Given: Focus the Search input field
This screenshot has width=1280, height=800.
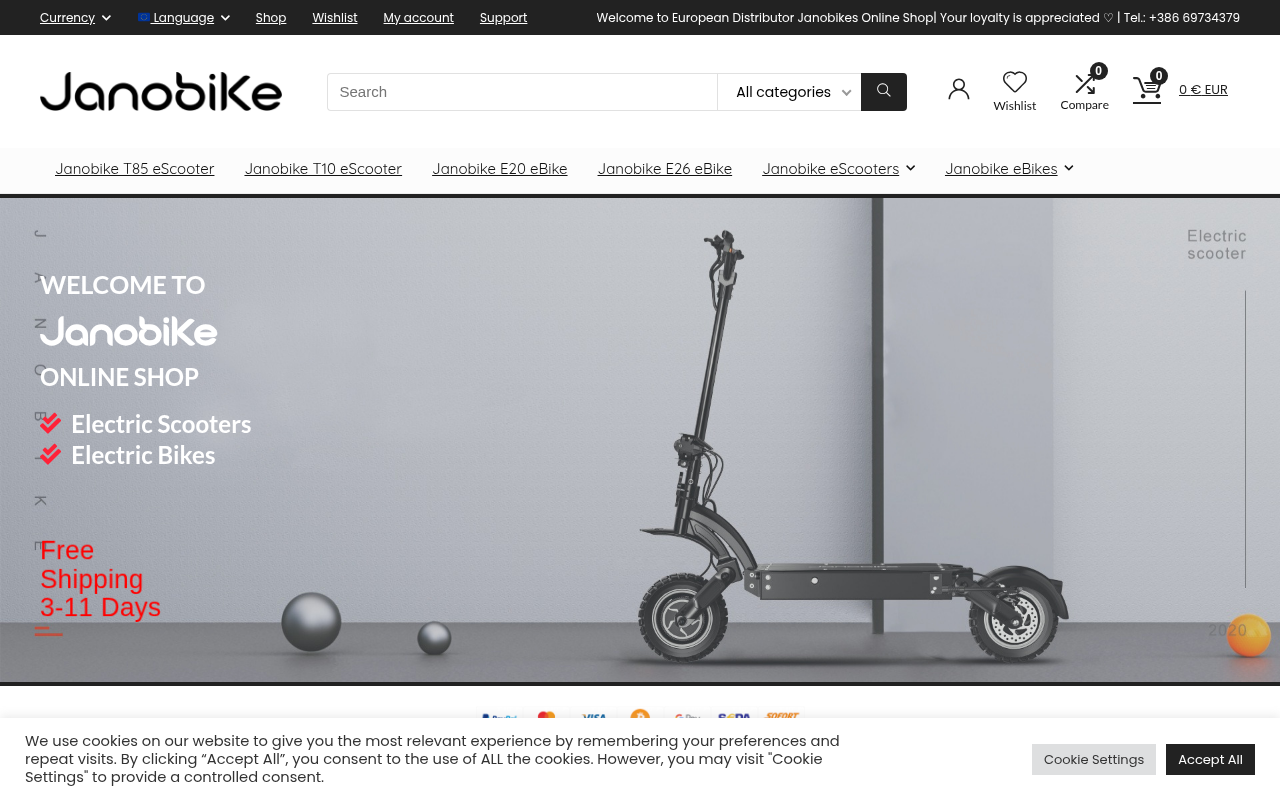Looking at the screenshot, I should pos(522,92).
